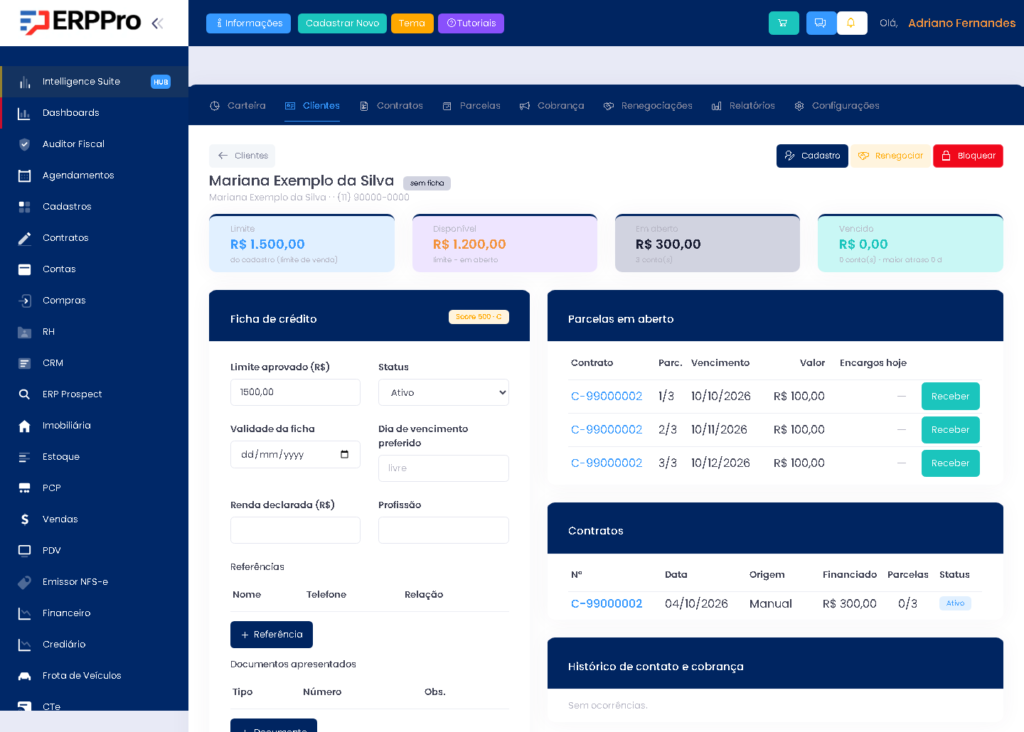The width and height of the screenshot is (1024, 732).
Task: Click the Contas card icon
Action: click(24, 269)
